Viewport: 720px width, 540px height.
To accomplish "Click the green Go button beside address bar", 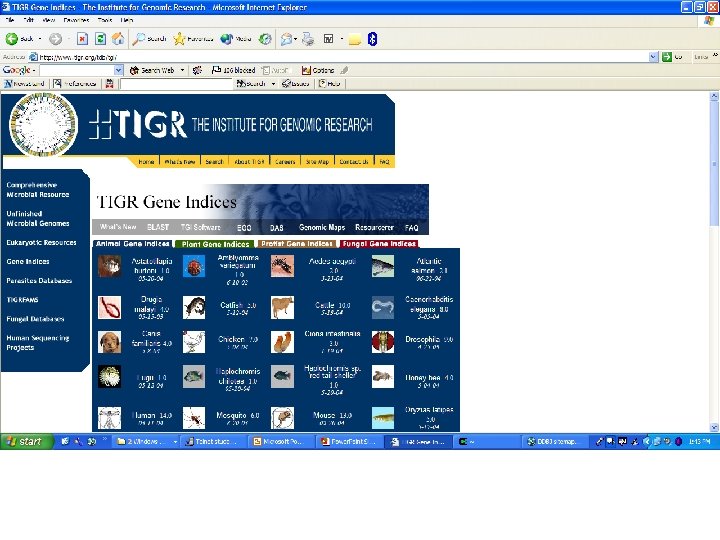I will point(667,57).
